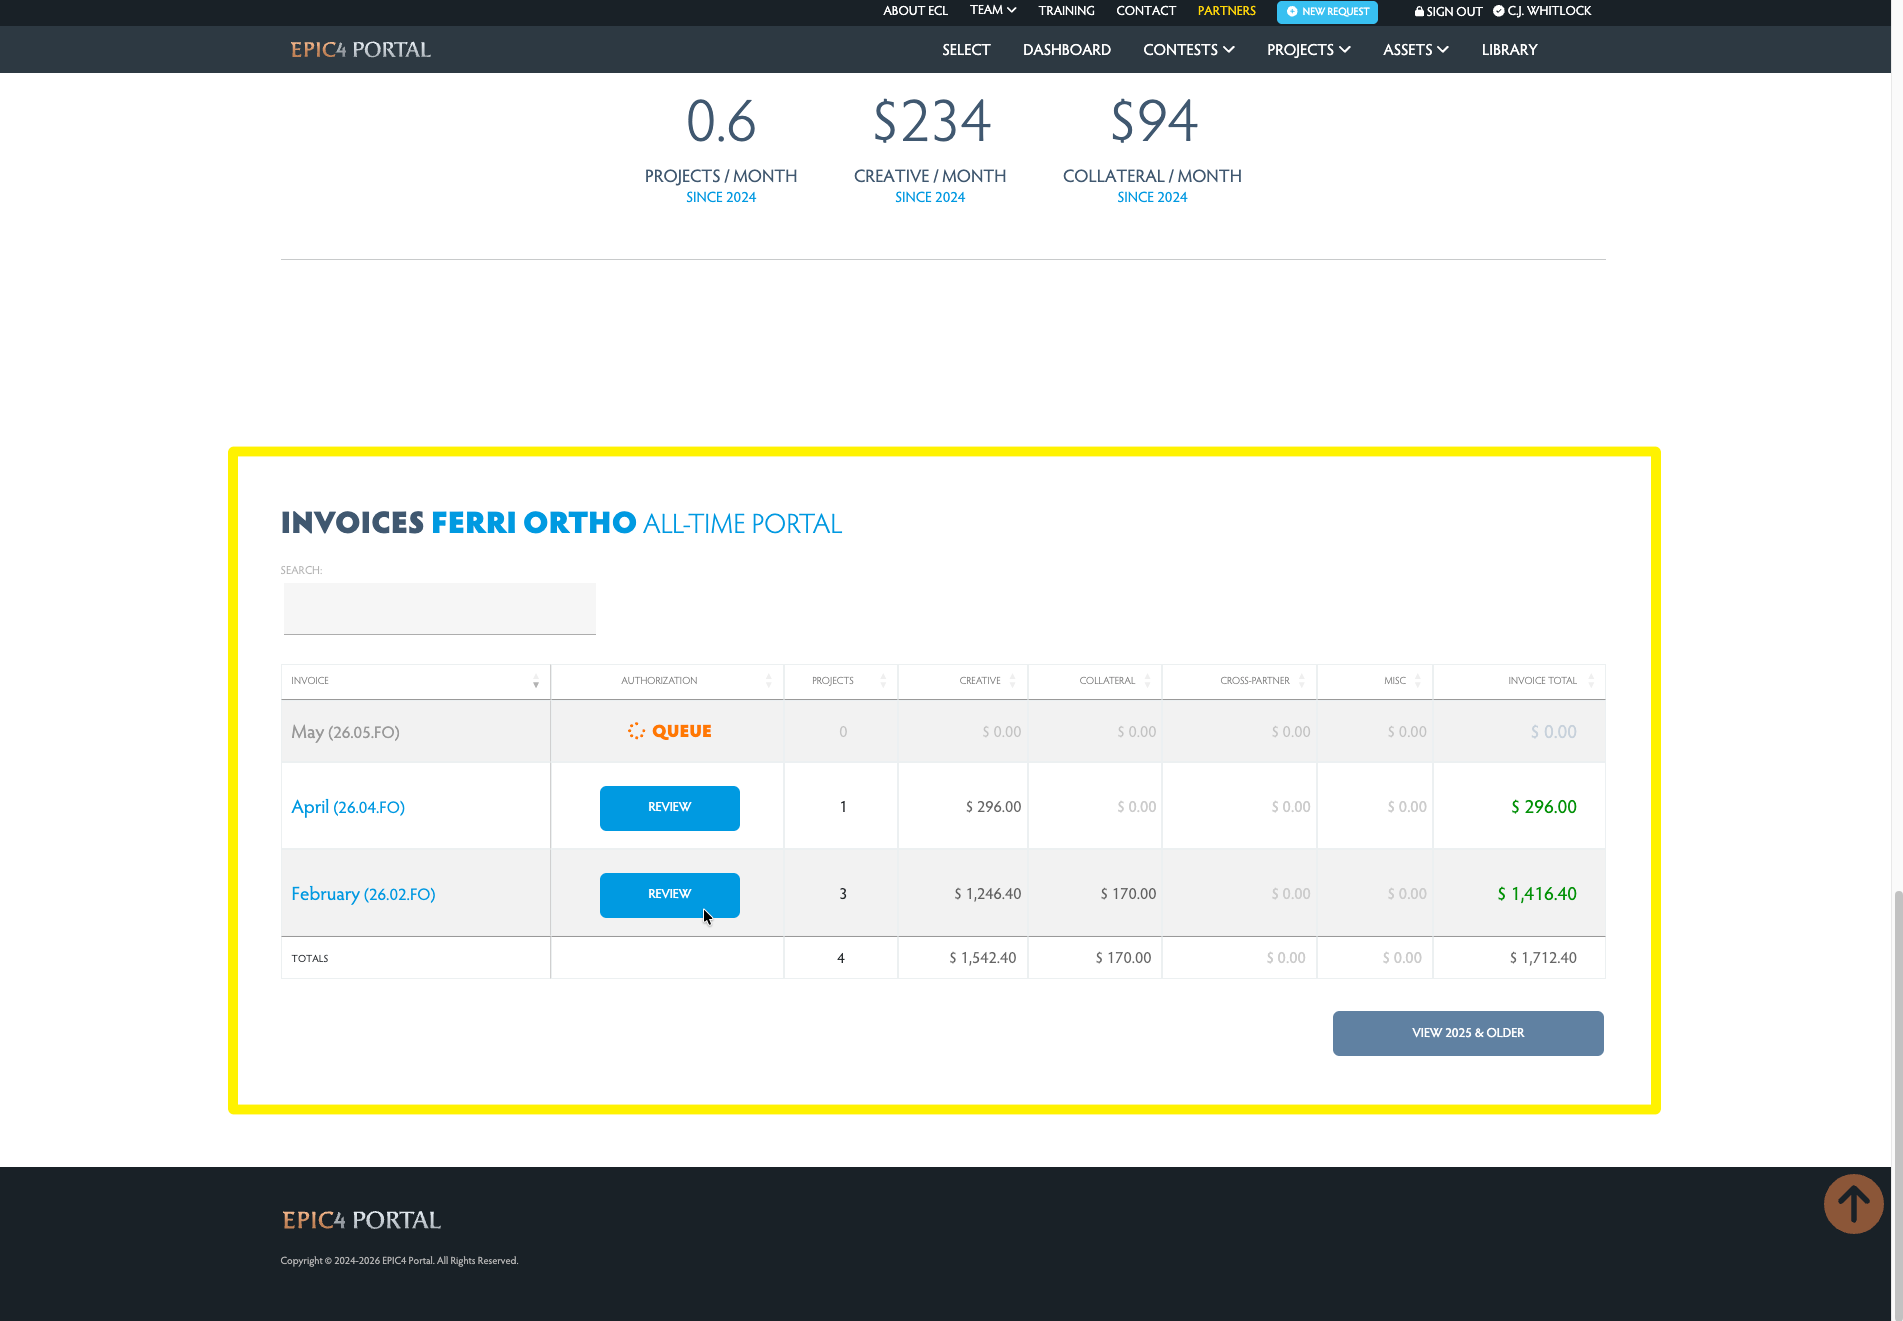Sort by Authorization column arrows
The image size is (1903, 1321).
[769, 681]
